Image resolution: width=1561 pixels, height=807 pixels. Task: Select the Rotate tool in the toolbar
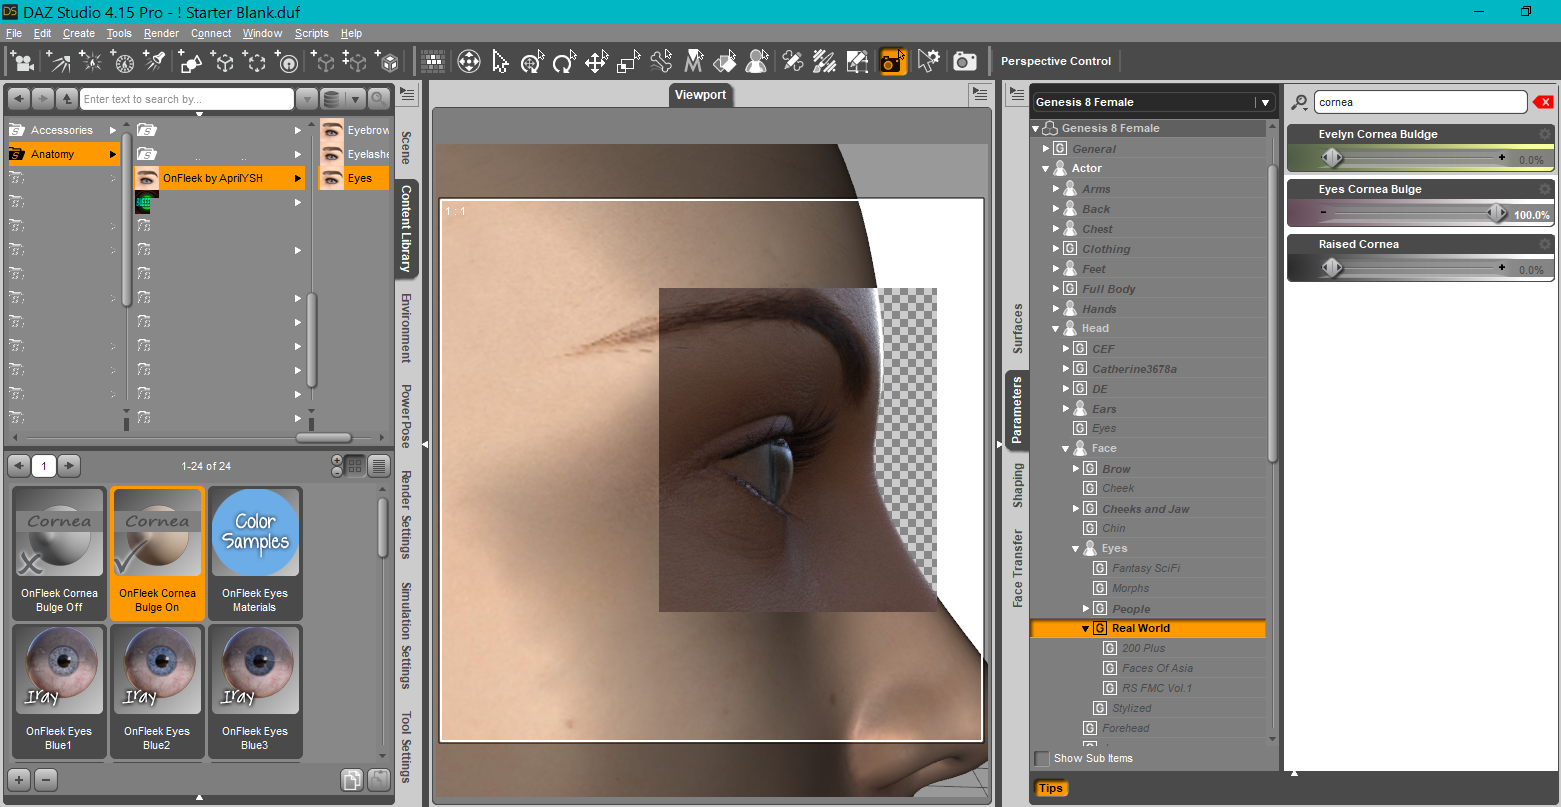point(565,61)
